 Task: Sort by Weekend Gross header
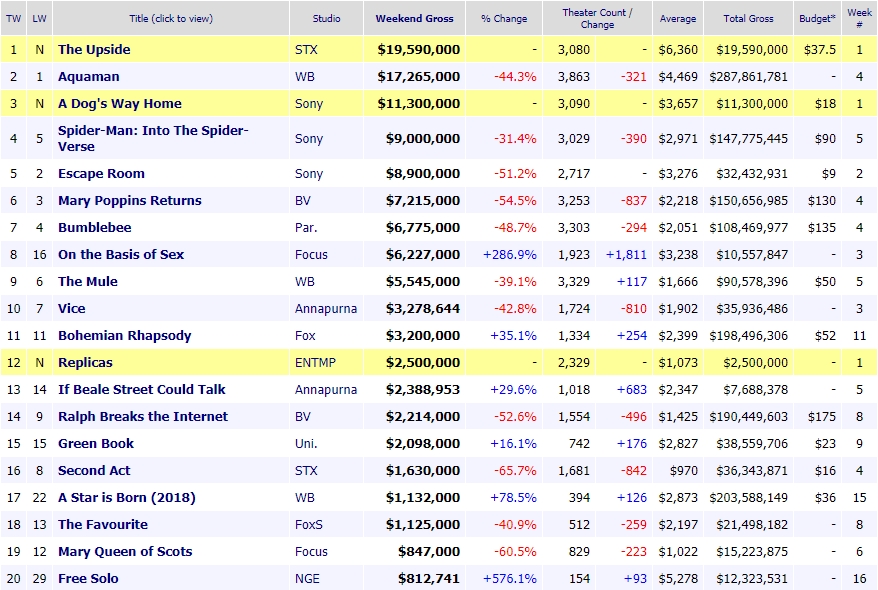tap(414, 18)
